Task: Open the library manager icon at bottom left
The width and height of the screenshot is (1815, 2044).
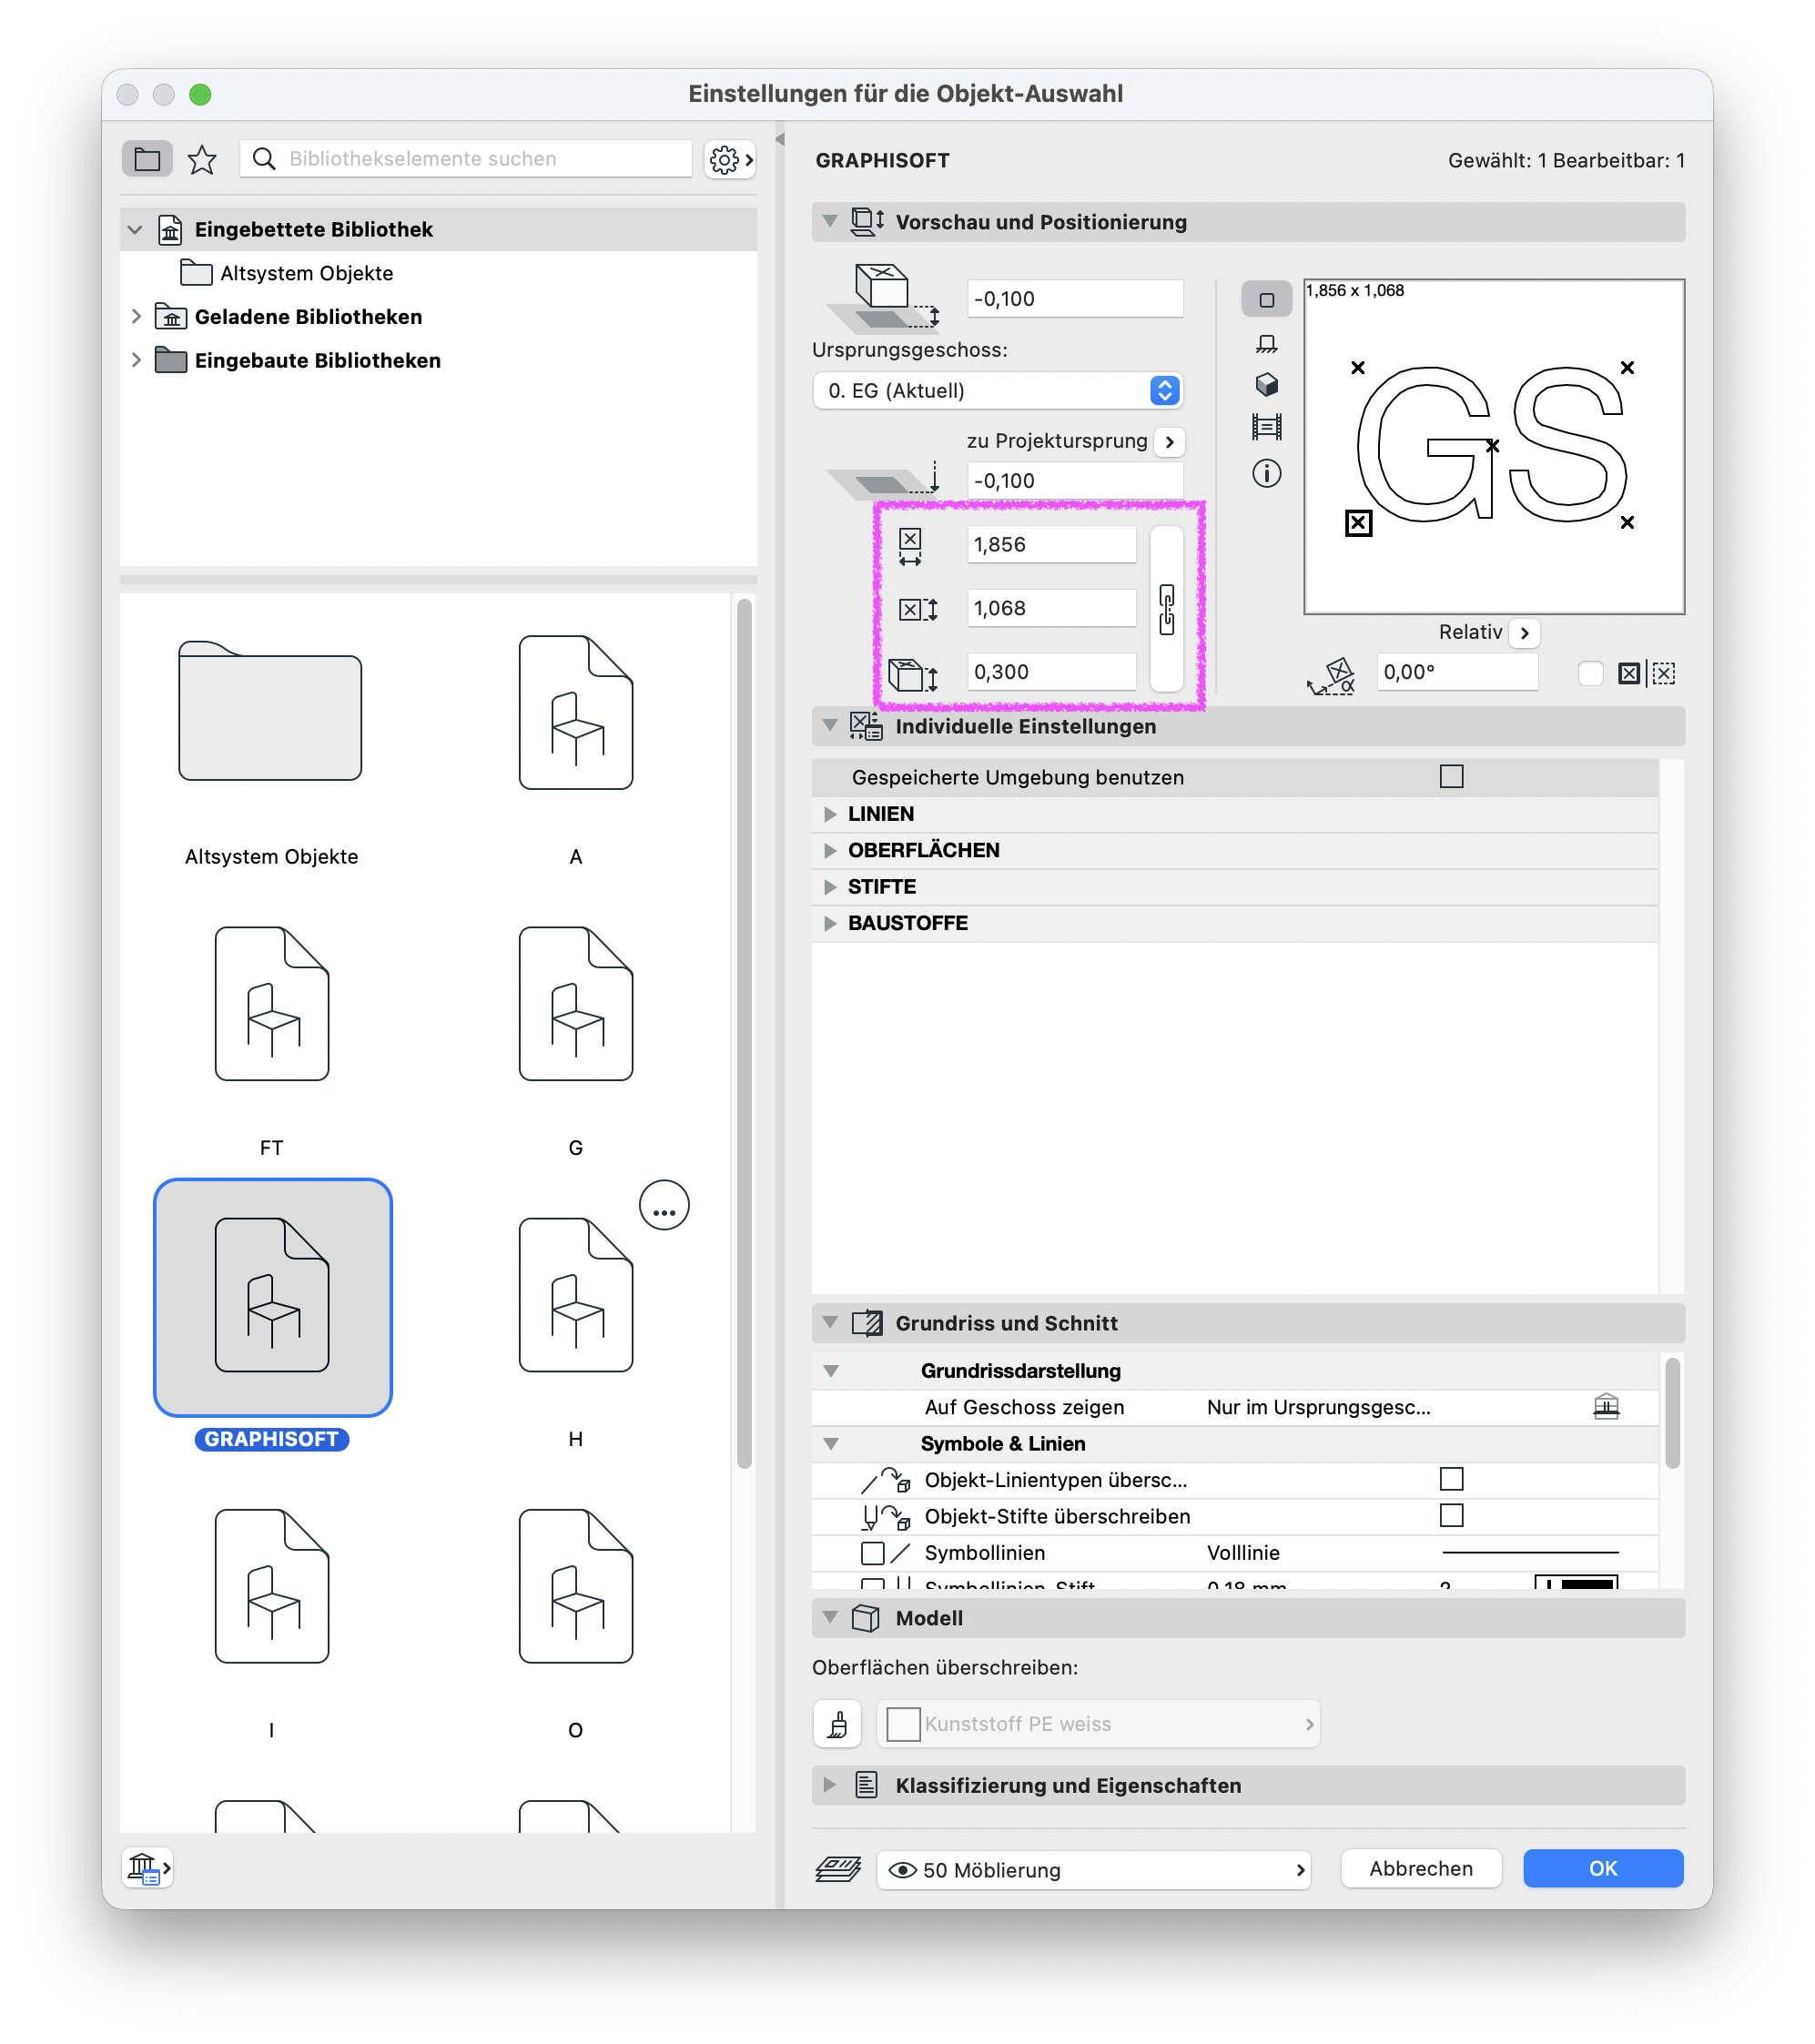Action: (x=147, y=1867)
